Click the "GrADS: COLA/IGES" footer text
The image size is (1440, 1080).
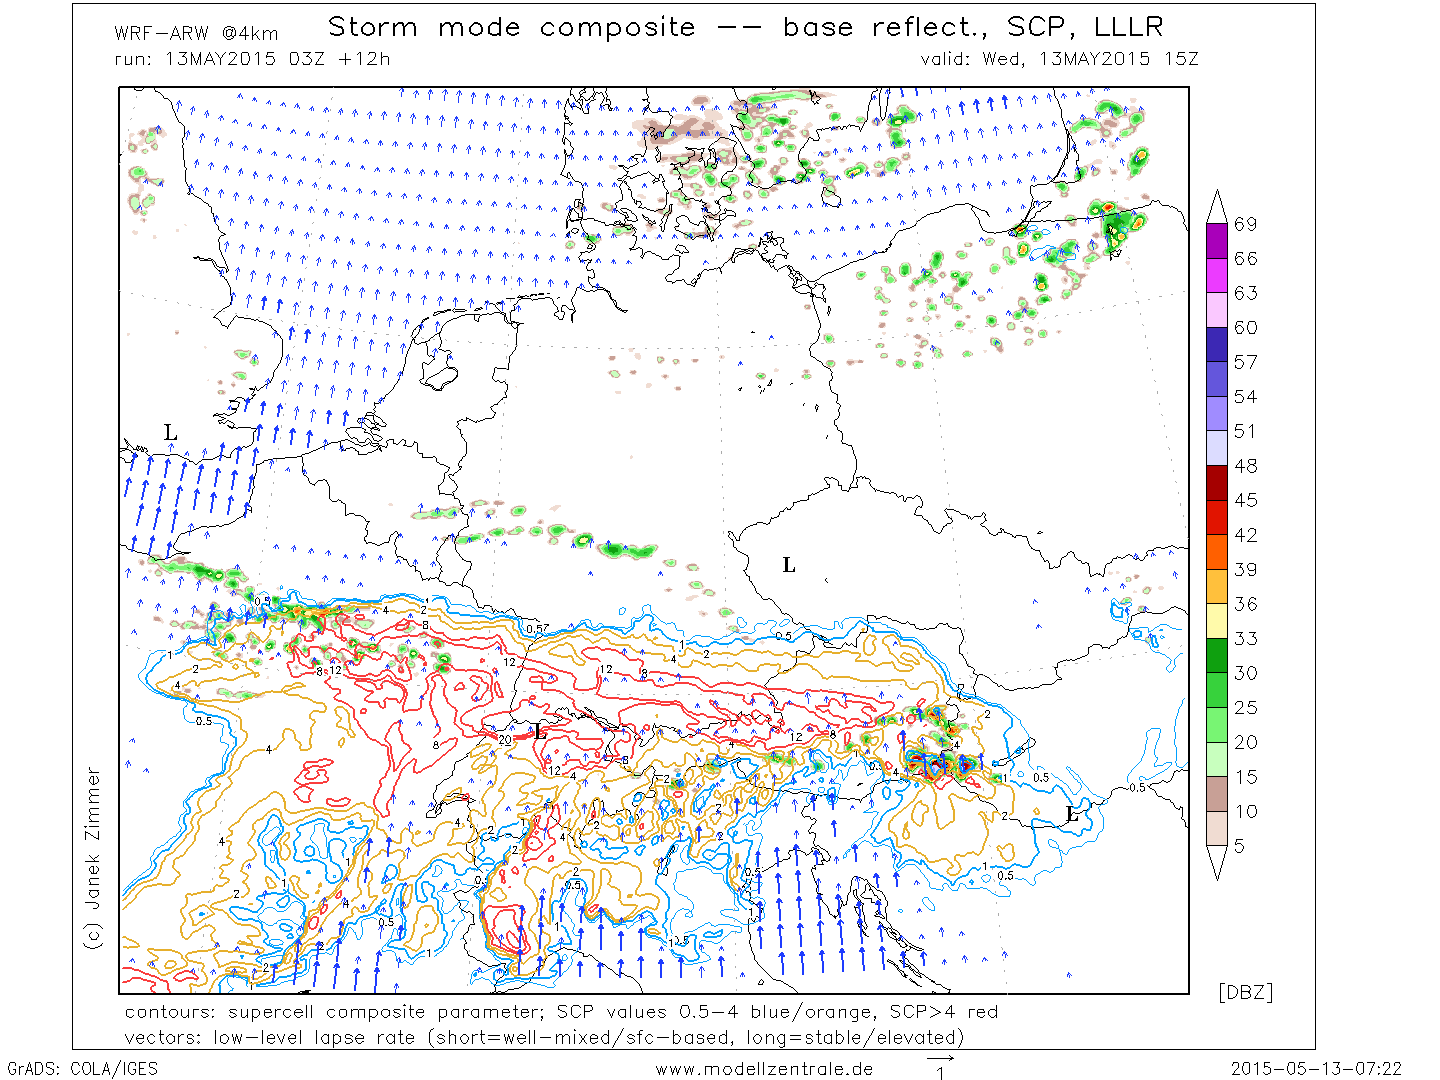tap(82, 1069)
